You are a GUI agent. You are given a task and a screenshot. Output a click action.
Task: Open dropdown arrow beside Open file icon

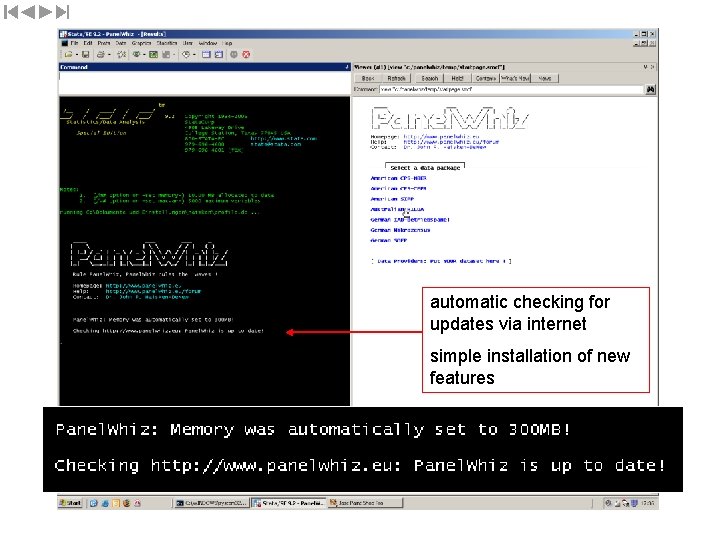pyautogui.click(x=76, y=55)
